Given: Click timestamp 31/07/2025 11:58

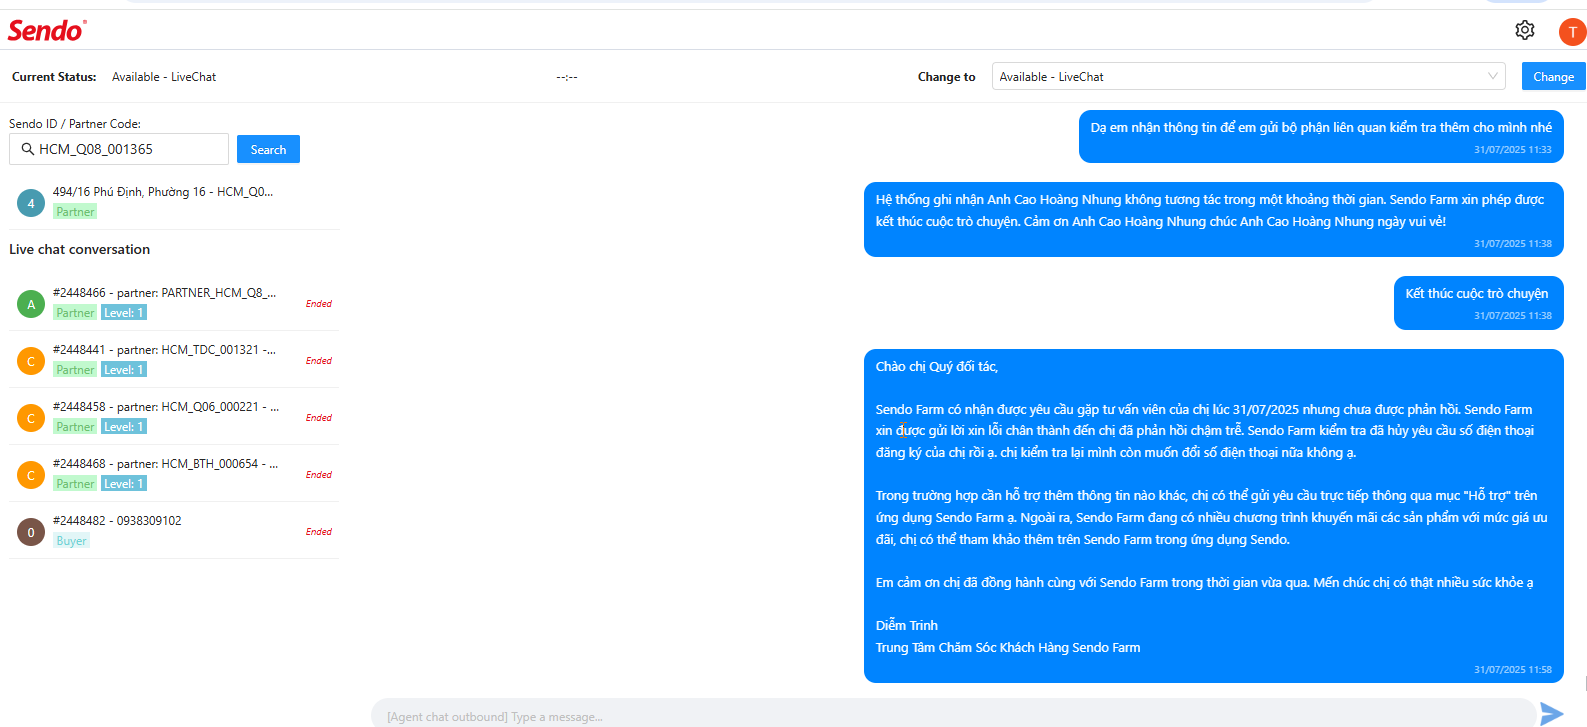Looking at the screenshot, I should (1513, 670).
